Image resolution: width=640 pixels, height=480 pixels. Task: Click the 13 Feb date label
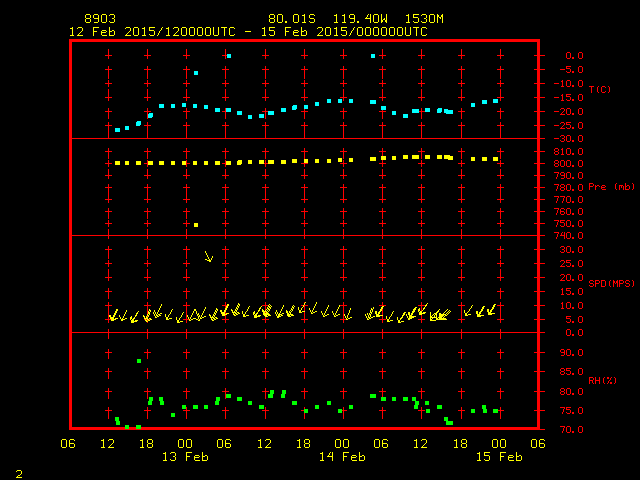tap(185, 457)
